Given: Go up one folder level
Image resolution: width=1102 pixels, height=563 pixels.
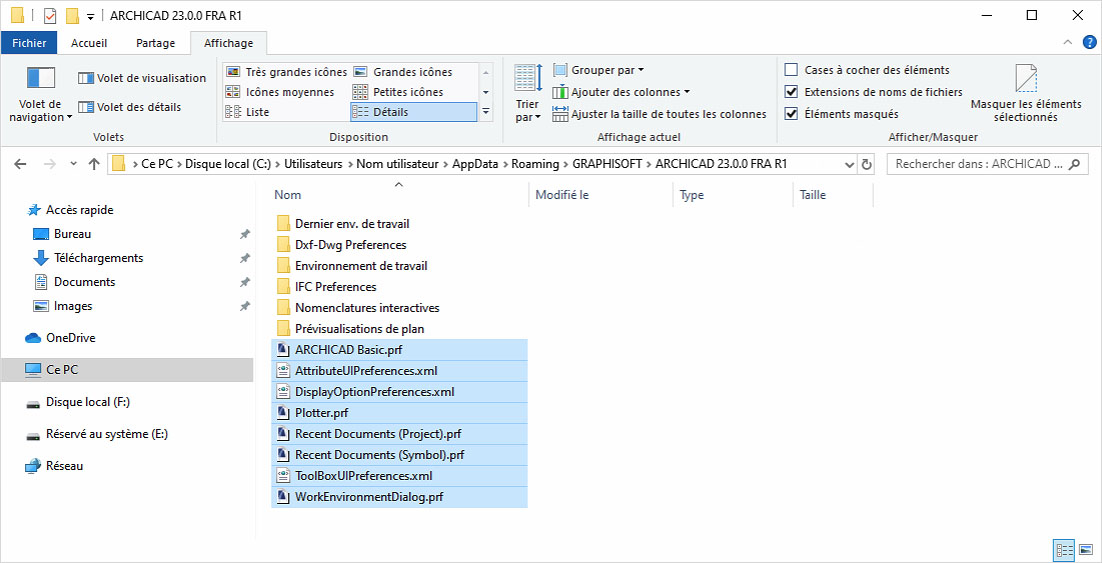Looking at the screenshot, I should pos(94,164).
